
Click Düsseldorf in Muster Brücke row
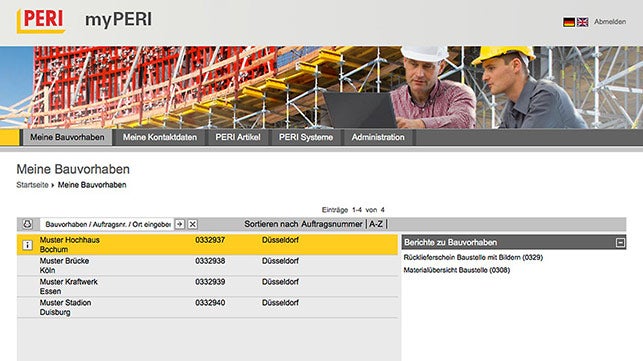[280, 261]
